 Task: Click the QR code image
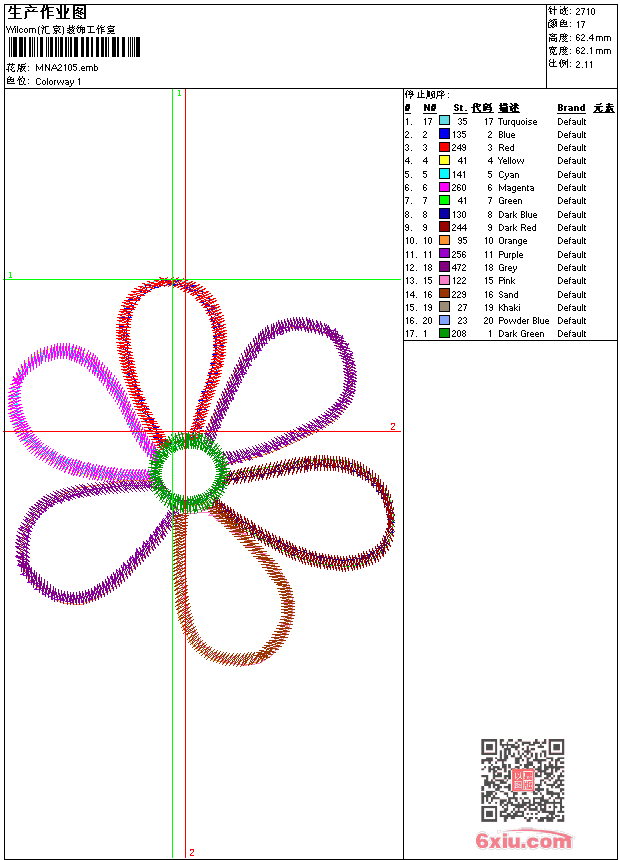point(522,780)
